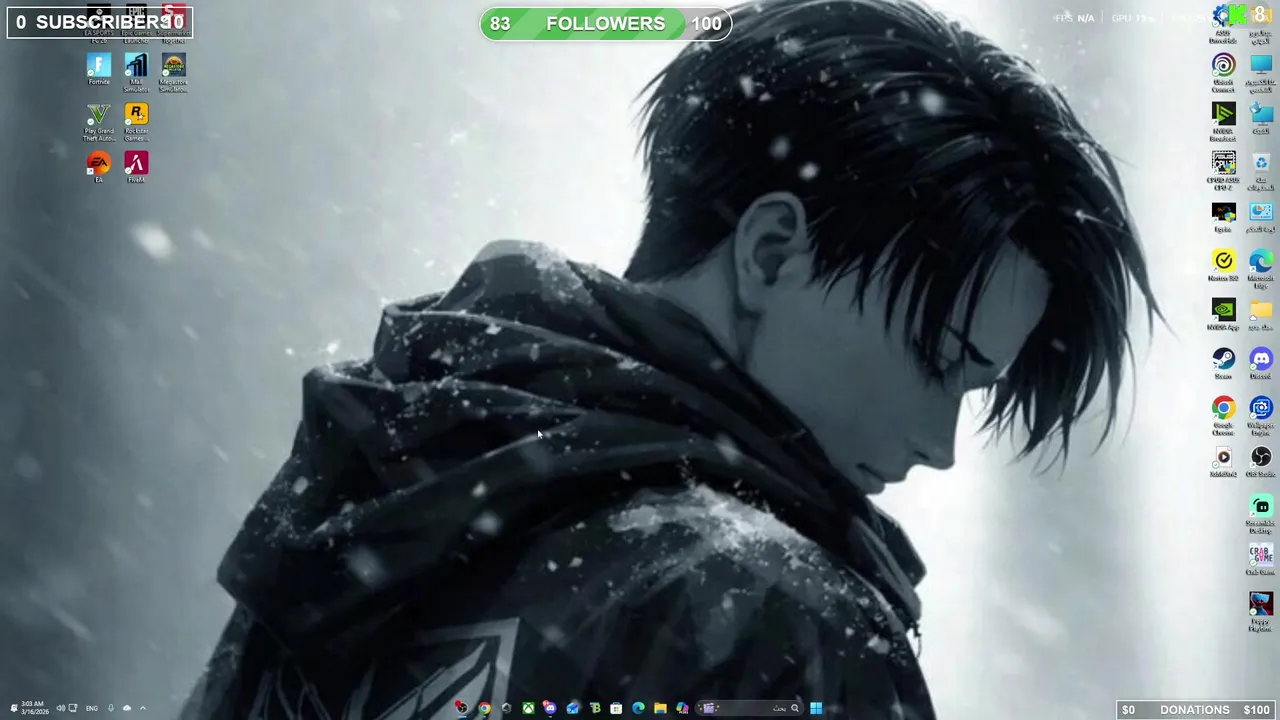This screenshot has width=1280, height=720.
Task: Open the Norton 360 desktop icon
Action: tap(1223, 265)
